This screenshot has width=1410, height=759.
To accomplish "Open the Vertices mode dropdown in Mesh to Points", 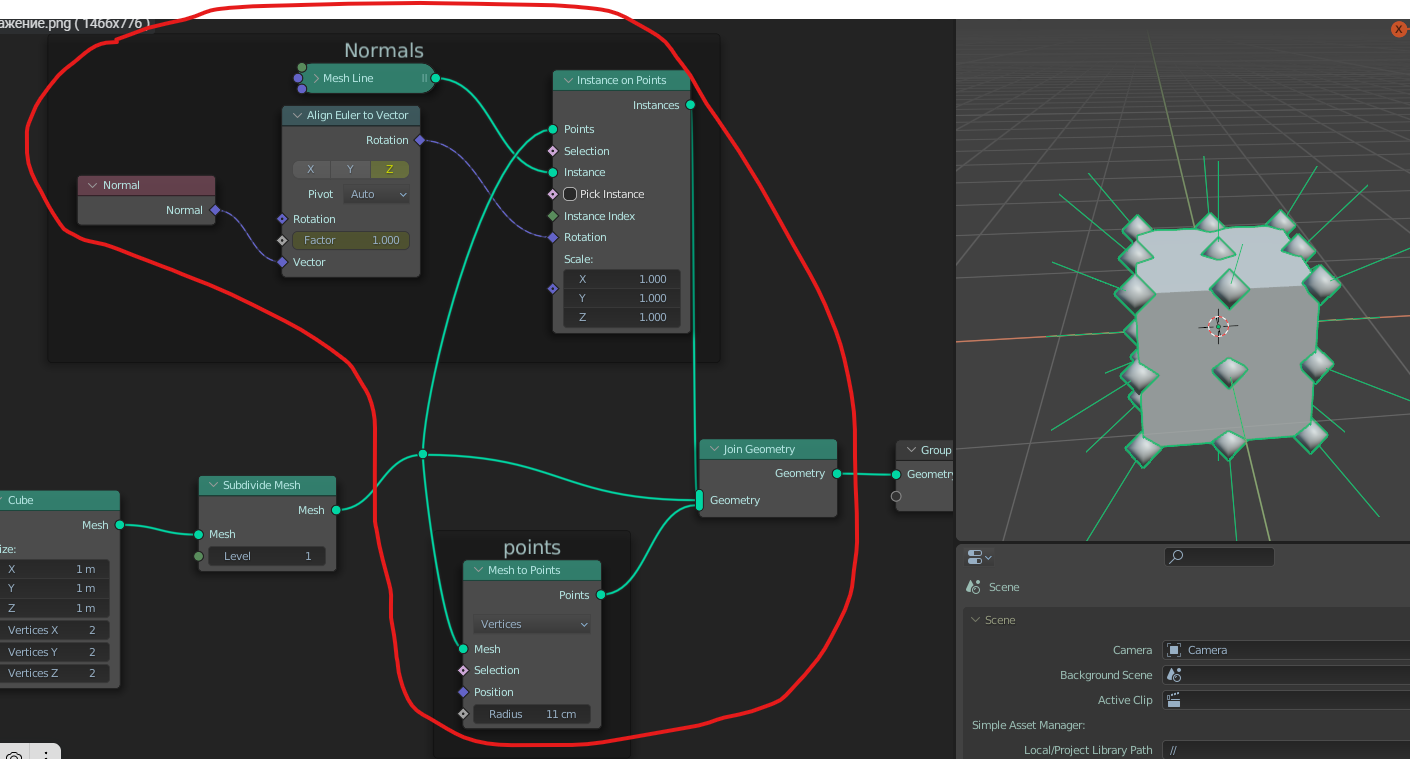I will (x=531, y=624).
